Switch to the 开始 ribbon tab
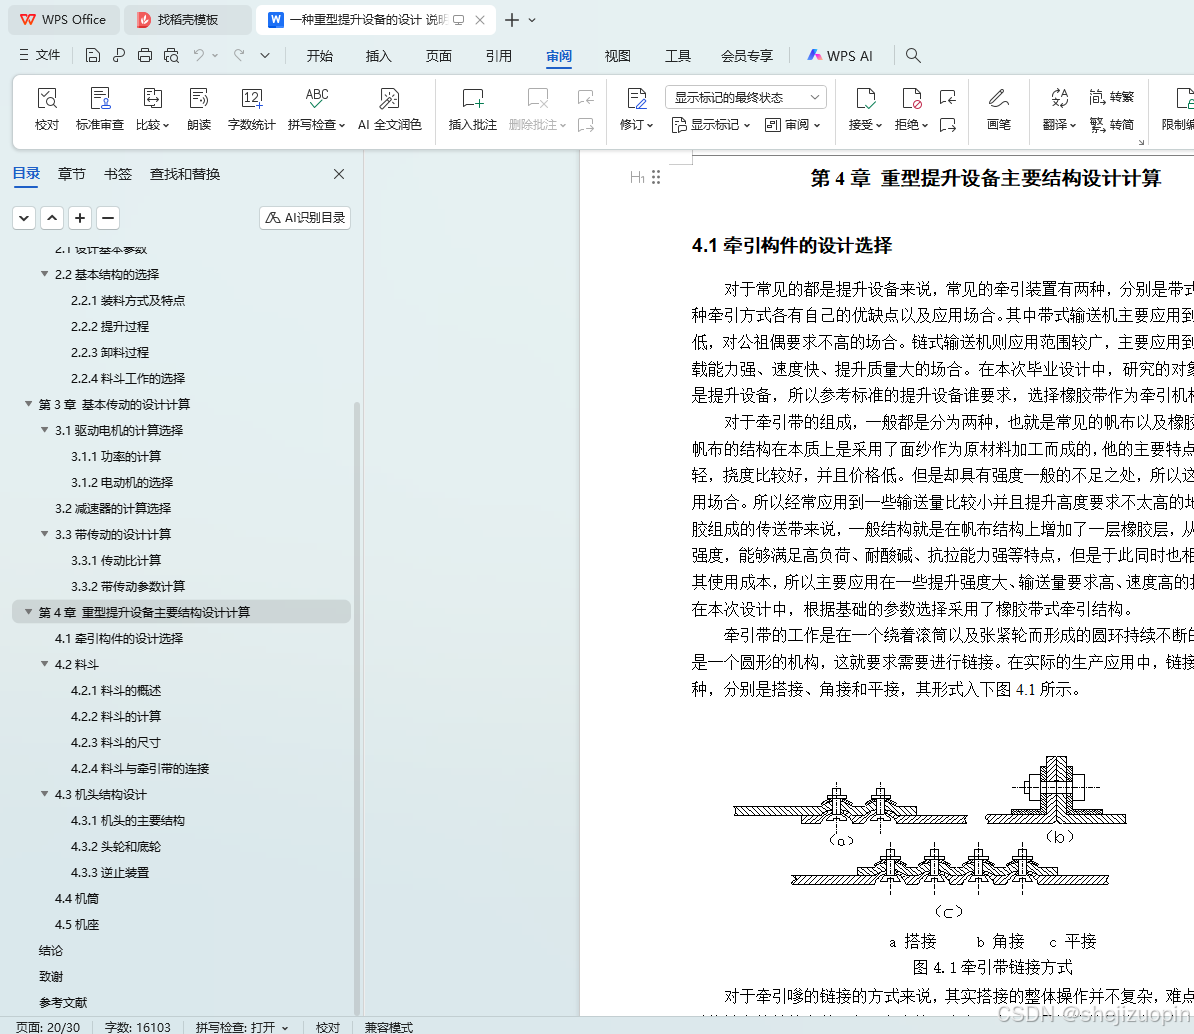Screen dimensions: 1194x1034 [x=320, y=56]
